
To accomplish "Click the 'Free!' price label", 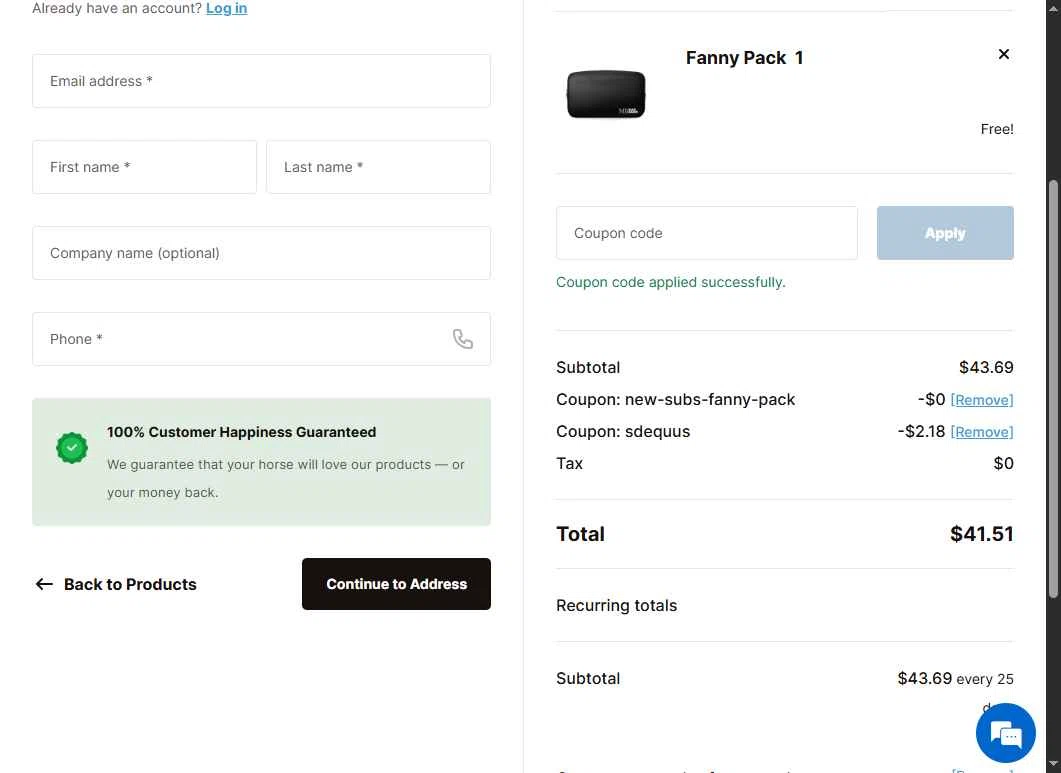I will 997,129.
